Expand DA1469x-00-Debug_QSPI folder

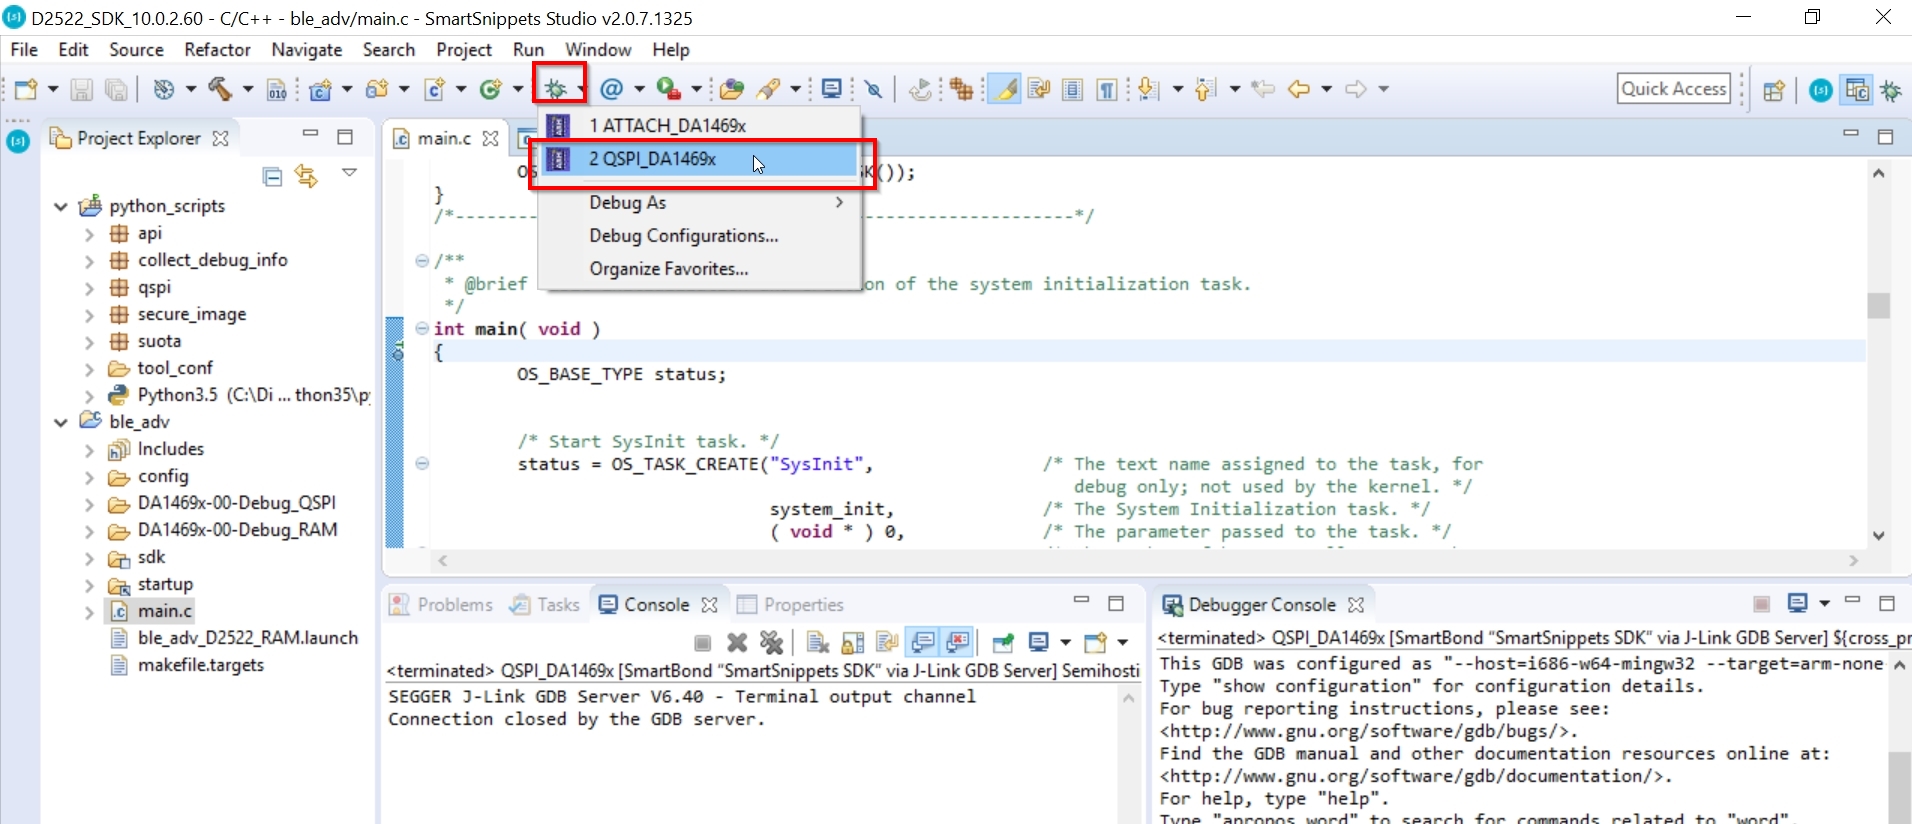(x=89, y=504)
